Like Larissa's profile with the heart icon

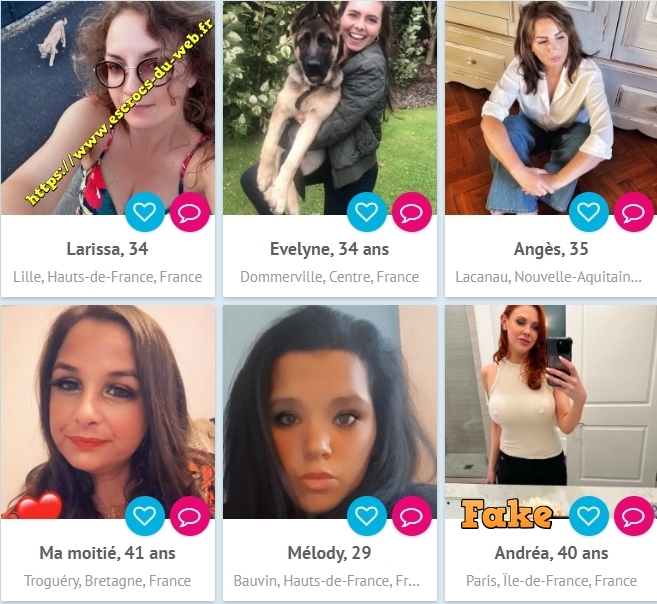pyautogui.click(x=145, y=212)
